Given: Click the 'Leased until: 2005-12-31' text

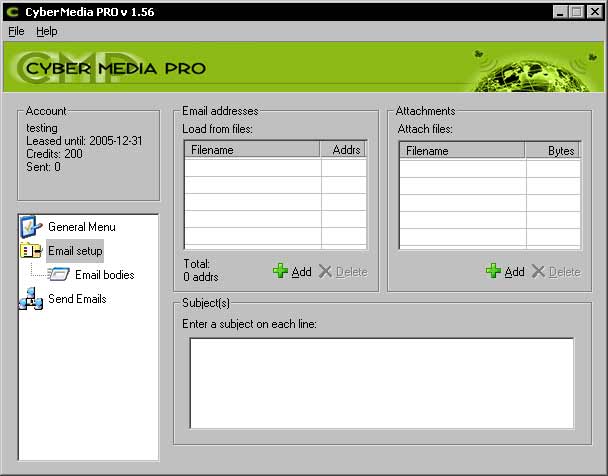Looking at the screenshot, I should tap(84, 140).
